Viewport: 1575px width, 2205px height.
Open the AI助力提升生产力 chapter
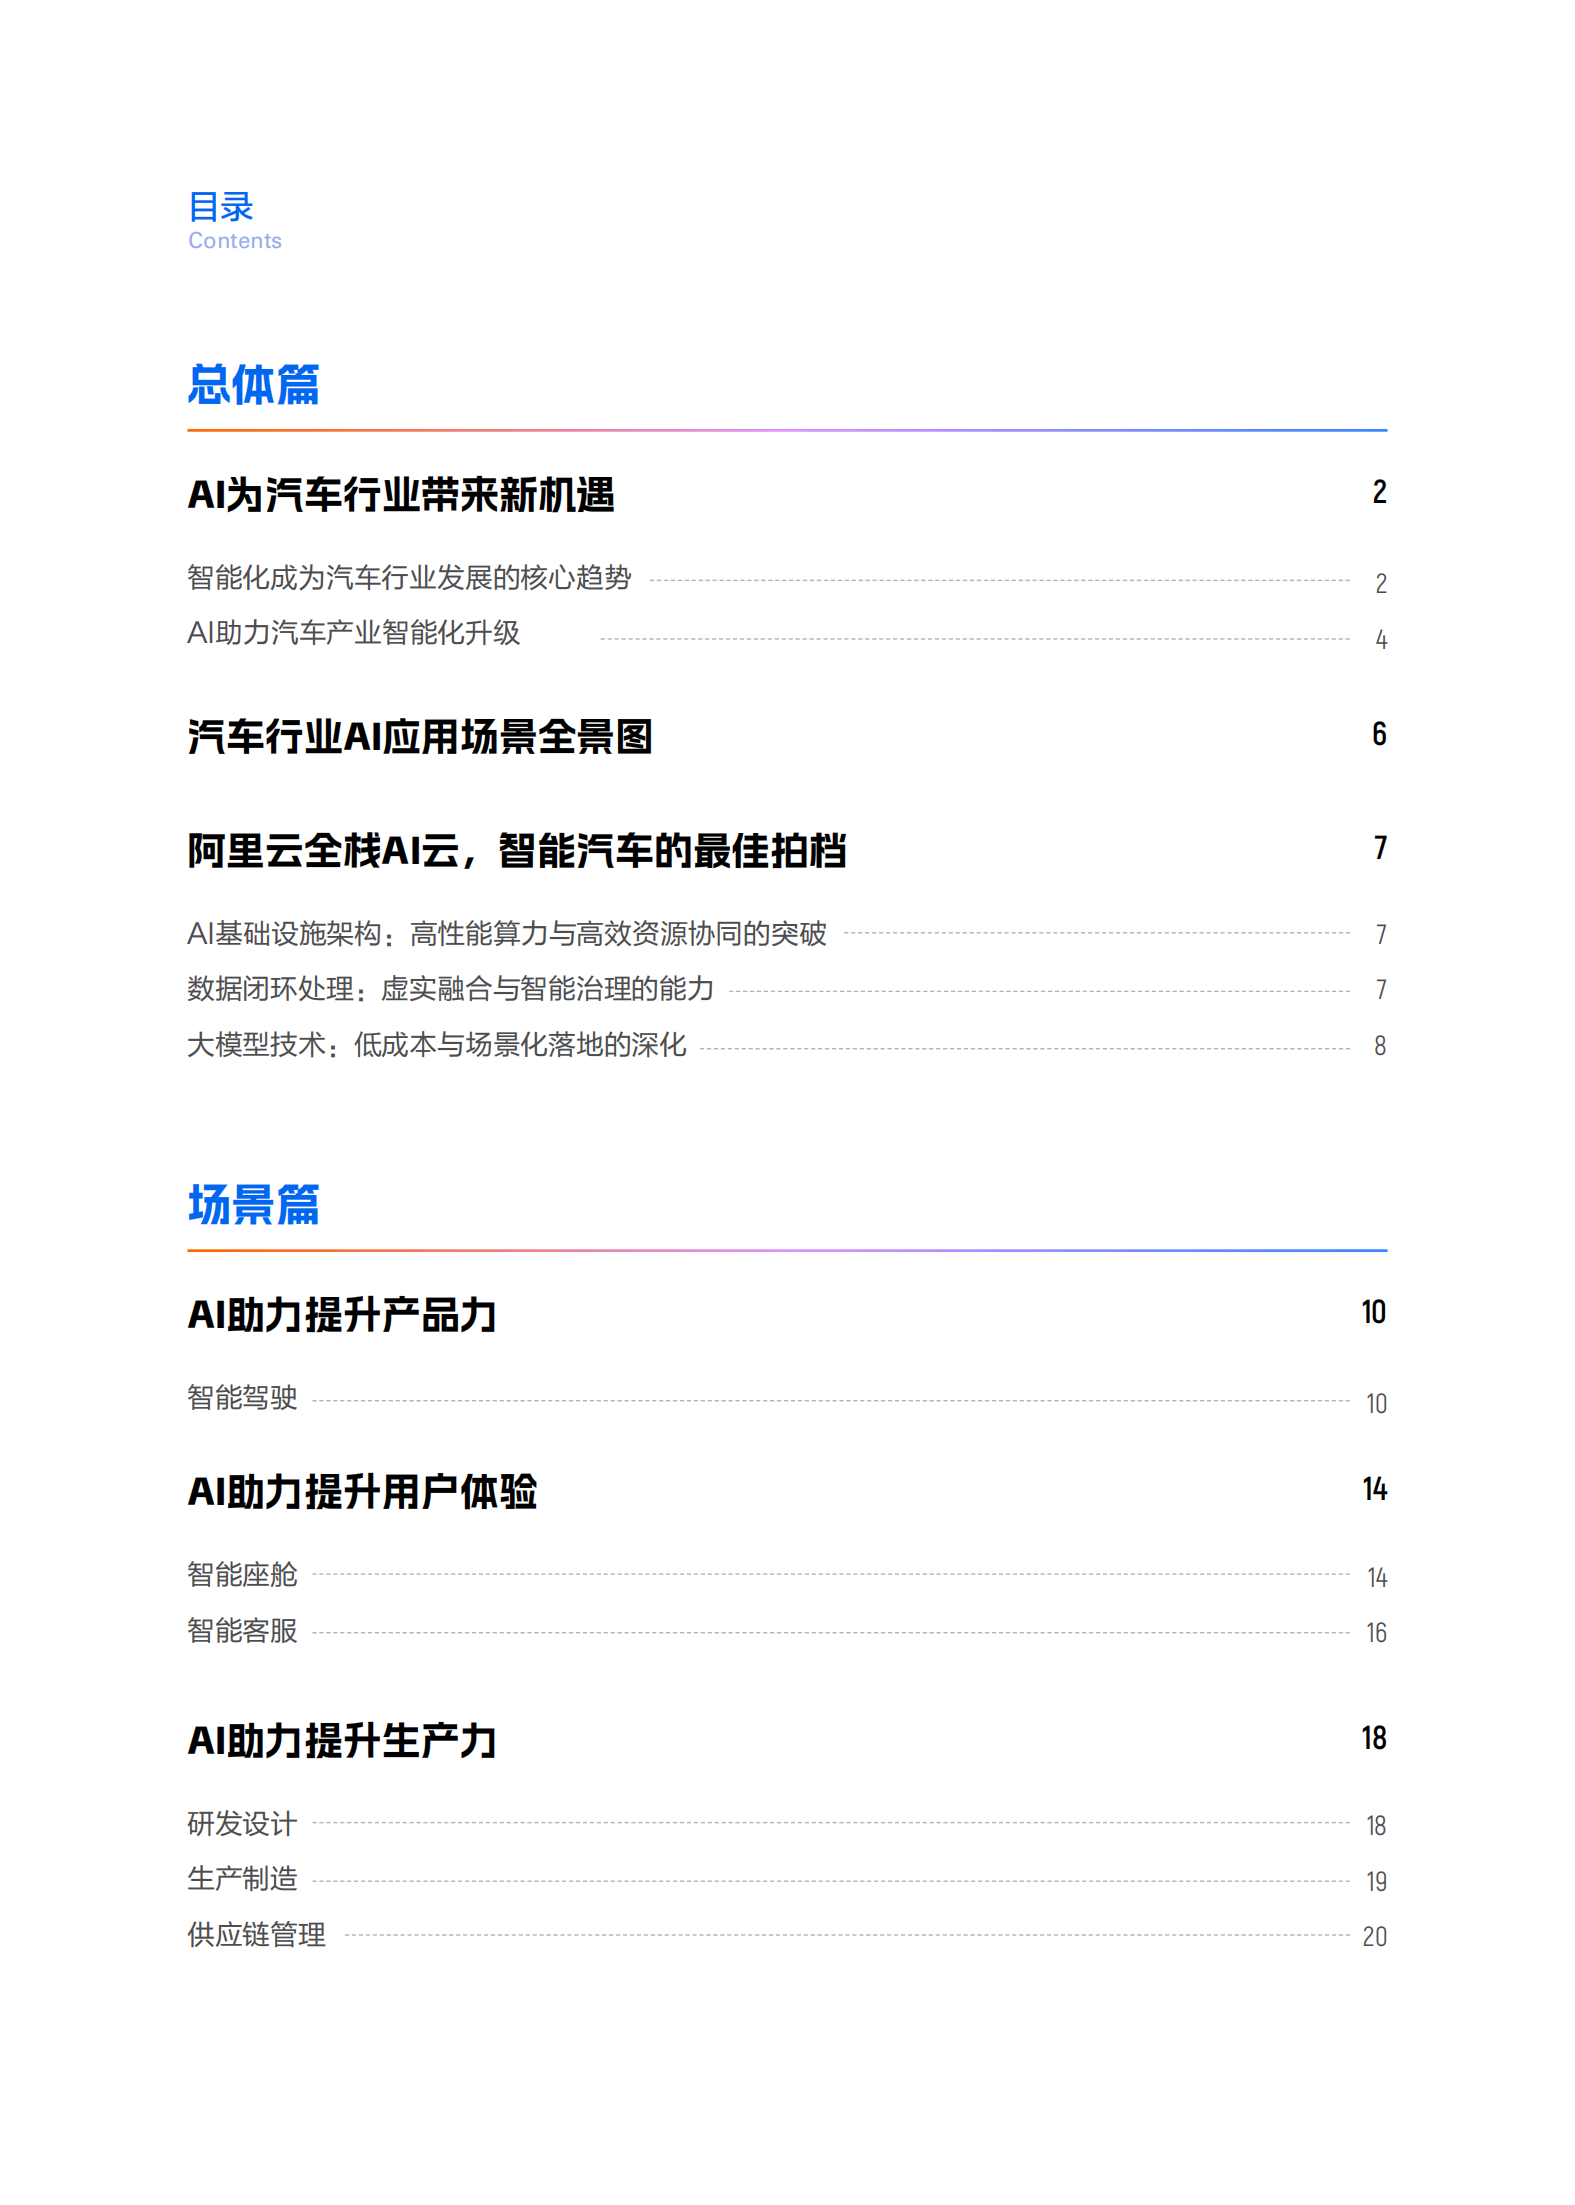[342, 1741]
